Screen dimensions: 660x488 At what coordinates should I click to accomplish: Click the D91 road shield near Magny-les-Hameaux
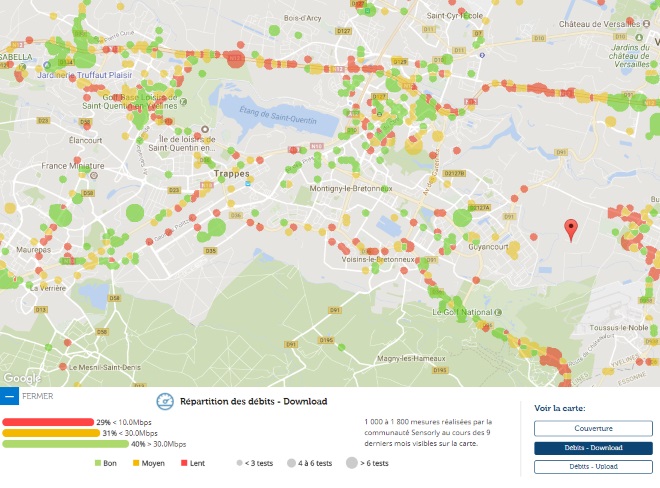click(335, 310)
